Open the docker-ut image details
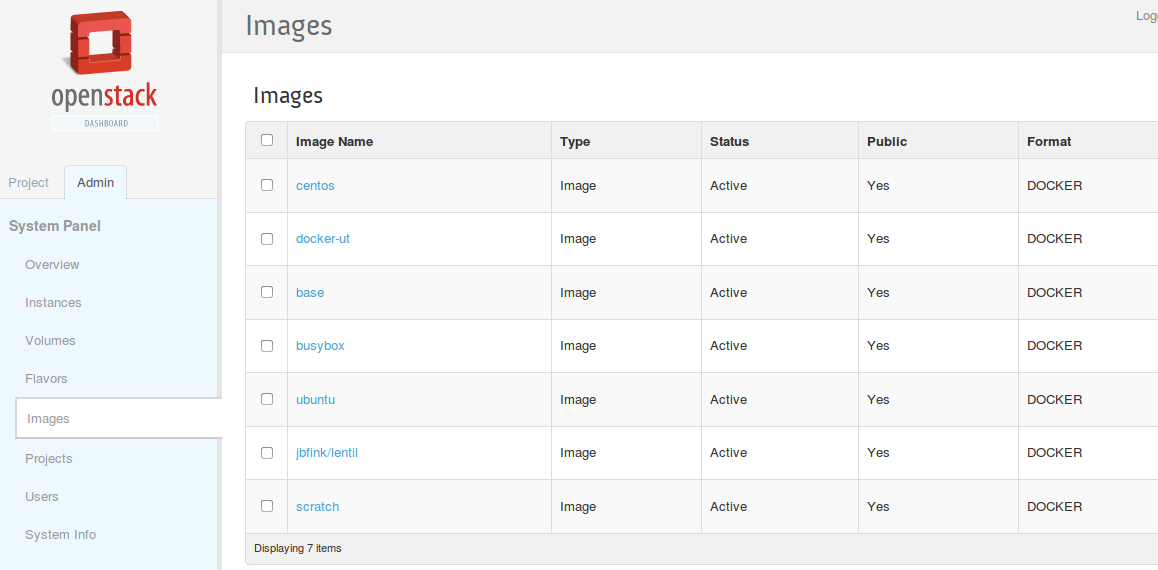 pyautogui.click(x=323, y=239)
